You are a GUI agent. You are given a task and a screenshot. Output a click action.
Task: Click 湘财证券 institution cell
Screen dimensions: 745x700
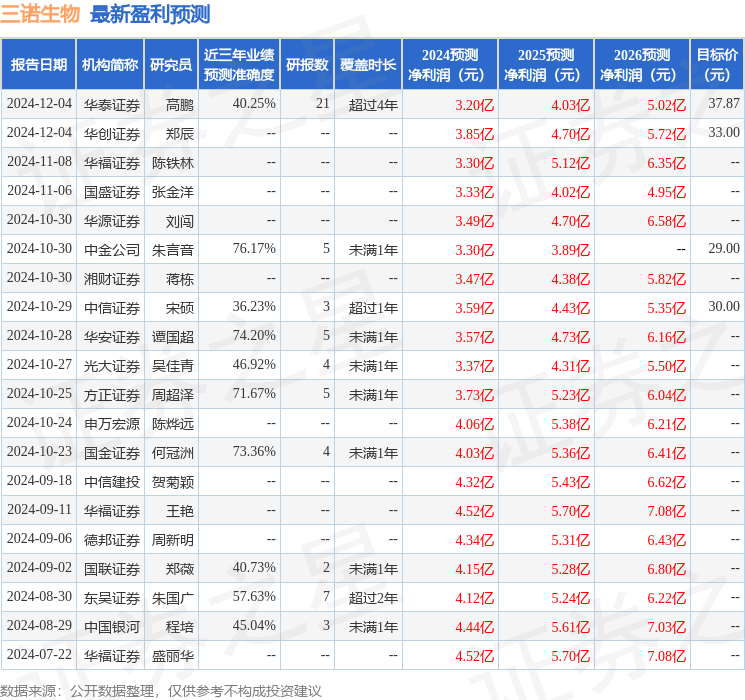click(x=112, y=279)
